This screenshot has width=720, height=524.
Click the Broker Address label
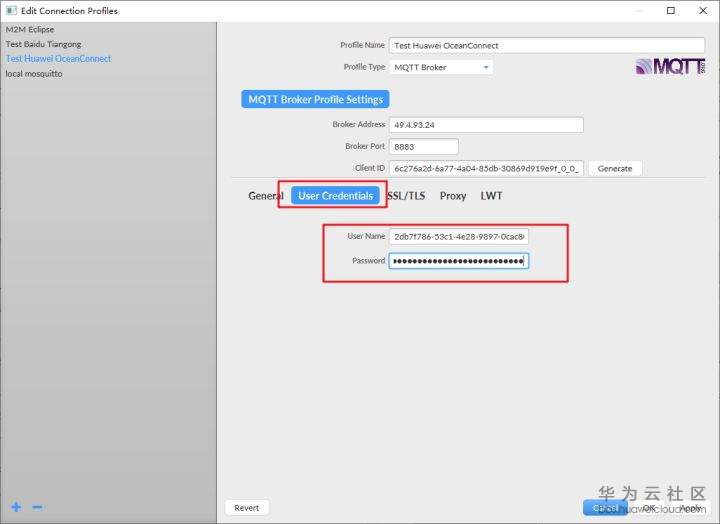click(359, 124)
